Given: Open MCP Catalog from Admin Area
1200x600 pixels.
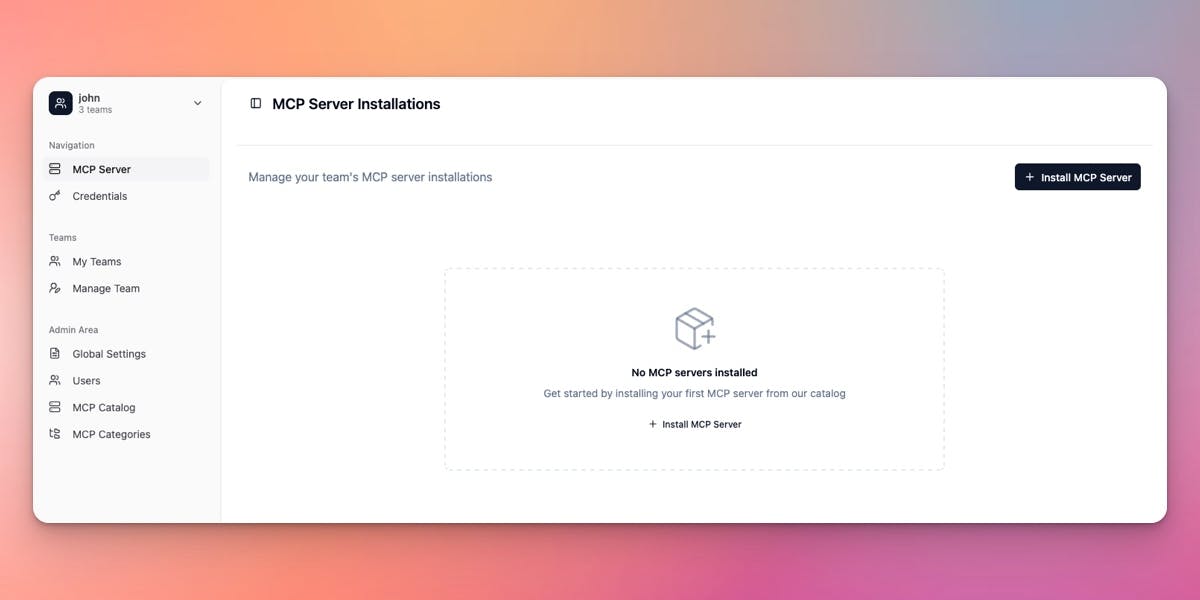Looking at the screenshot, I should pos(102,407).
